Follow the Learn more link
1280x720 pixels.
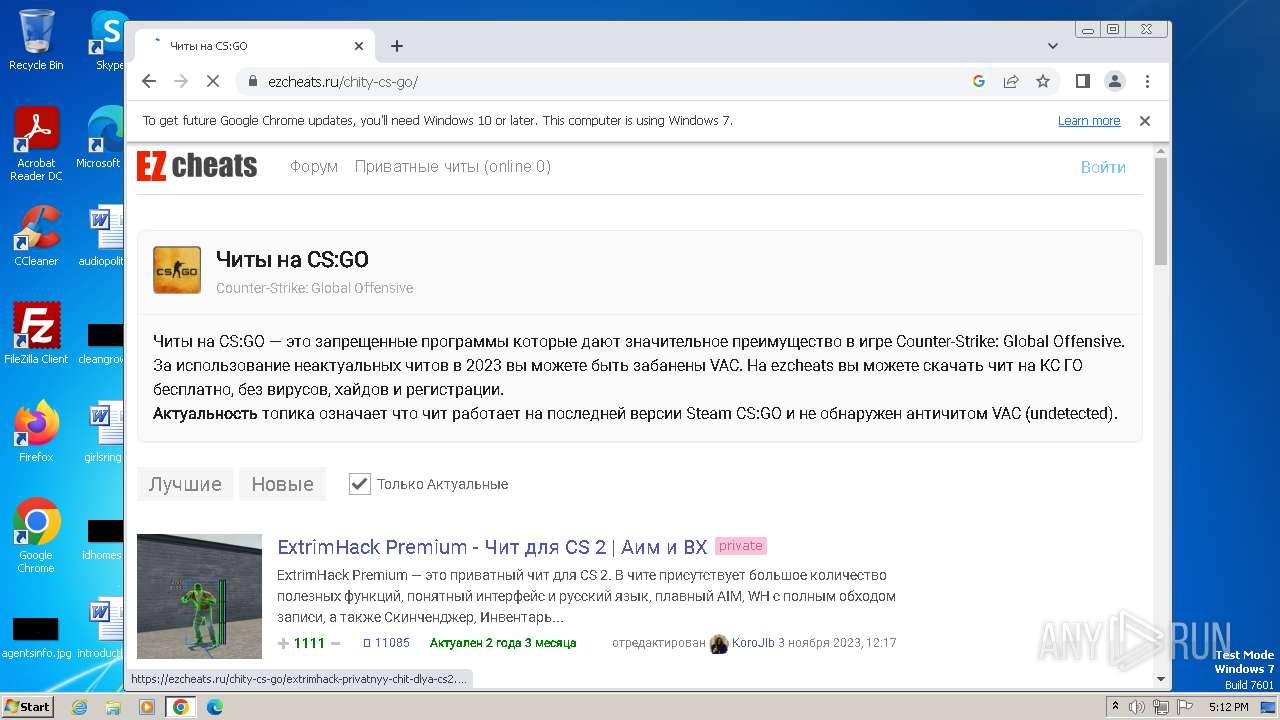click(1089, 120)
